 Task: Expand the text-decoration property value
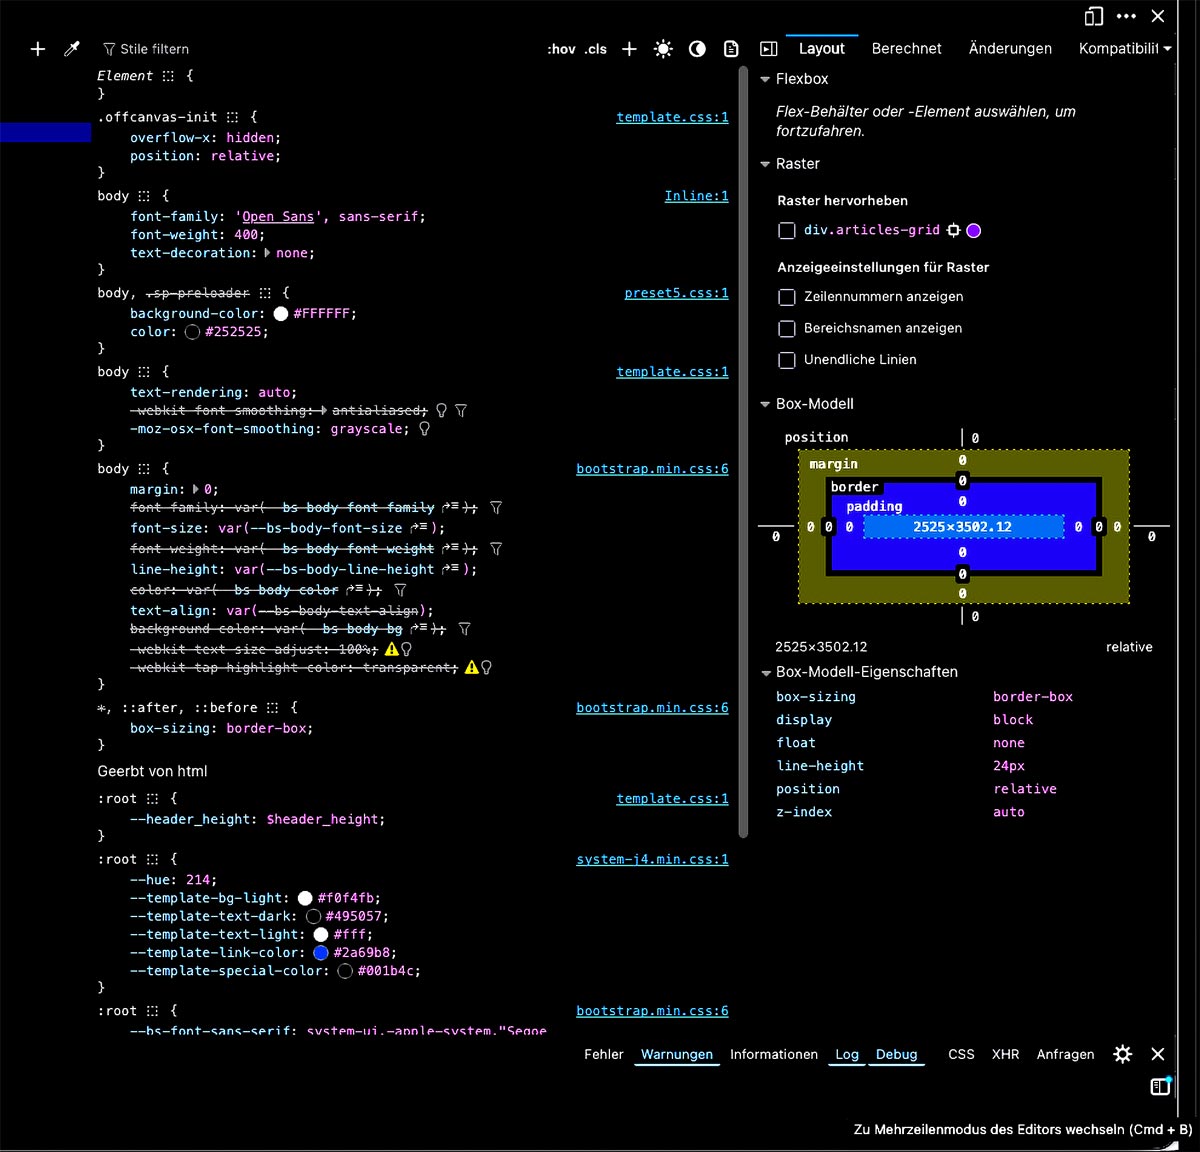pyautogui.click(x=267, y=253)
